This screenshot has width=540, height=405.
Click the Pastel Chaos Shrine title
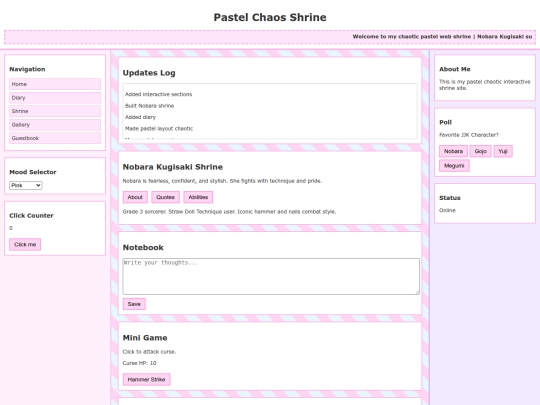point(270,17)
